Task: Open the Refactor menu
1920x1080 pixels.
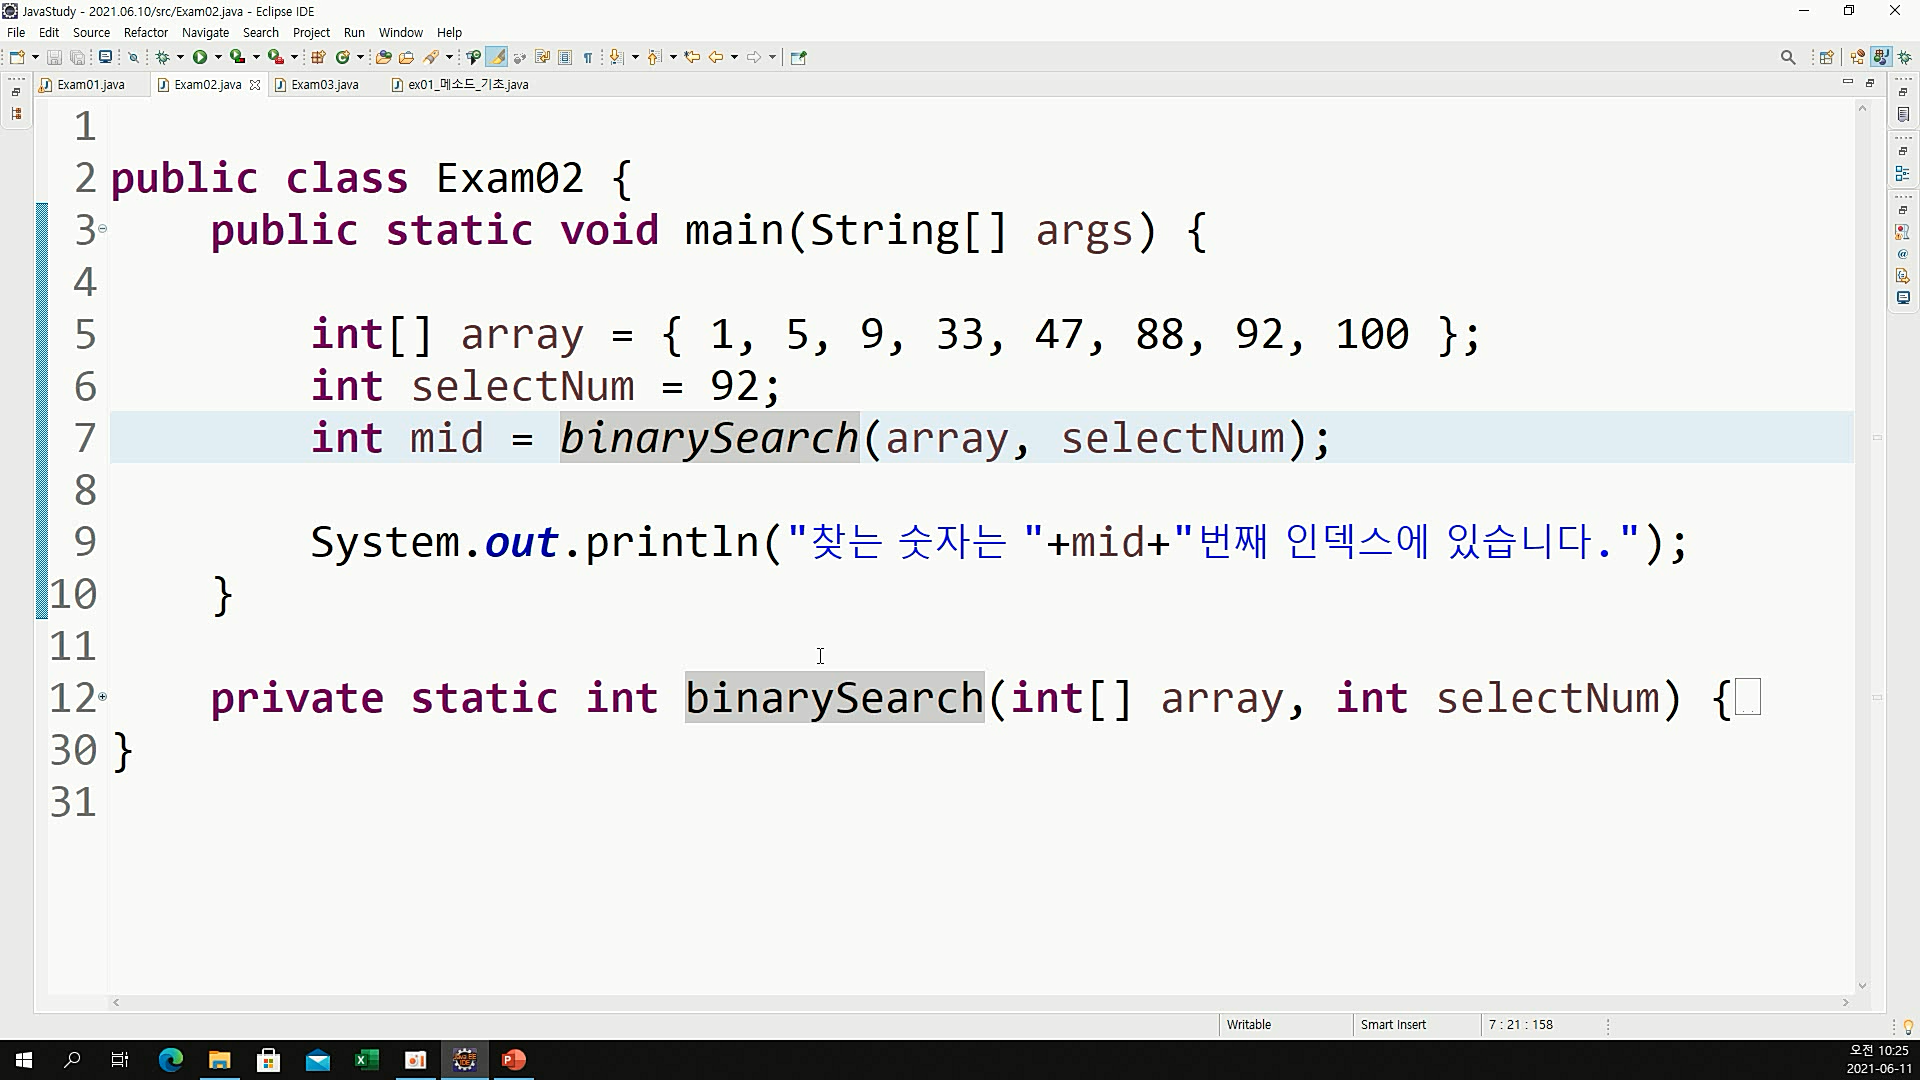Action: point(145,32)
